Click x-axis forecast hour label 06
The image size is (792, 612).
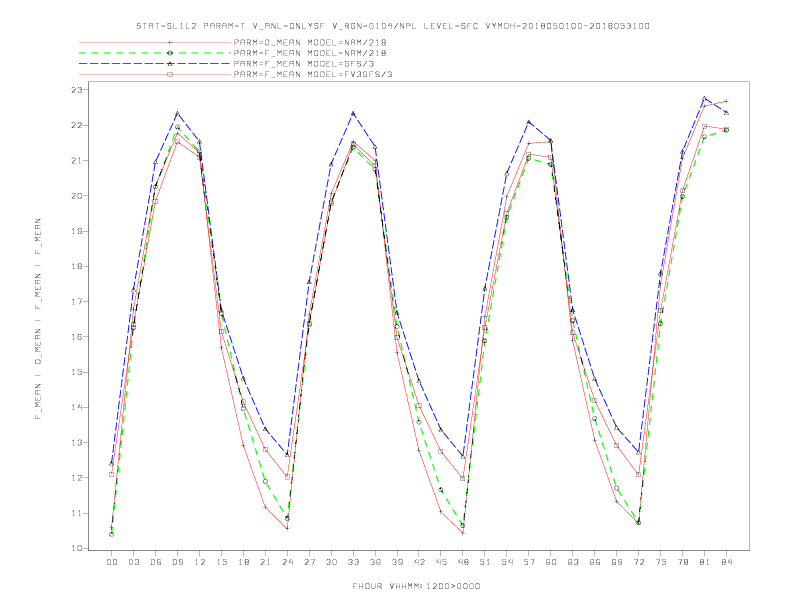(x=156, y=562)
